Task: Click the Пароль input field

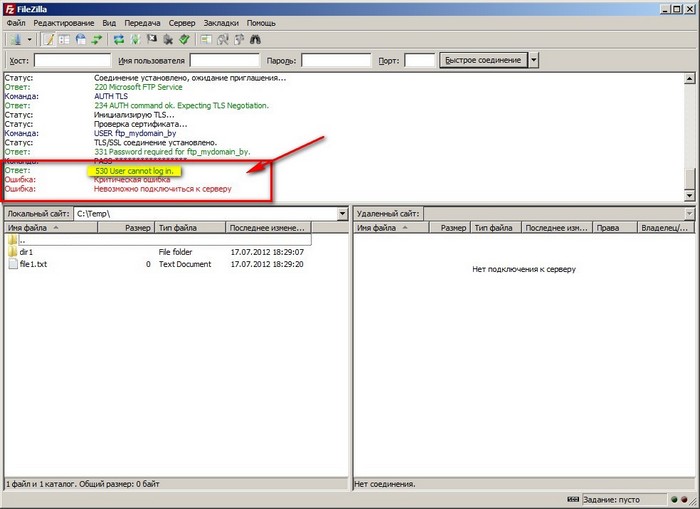Action: [336, 60]
